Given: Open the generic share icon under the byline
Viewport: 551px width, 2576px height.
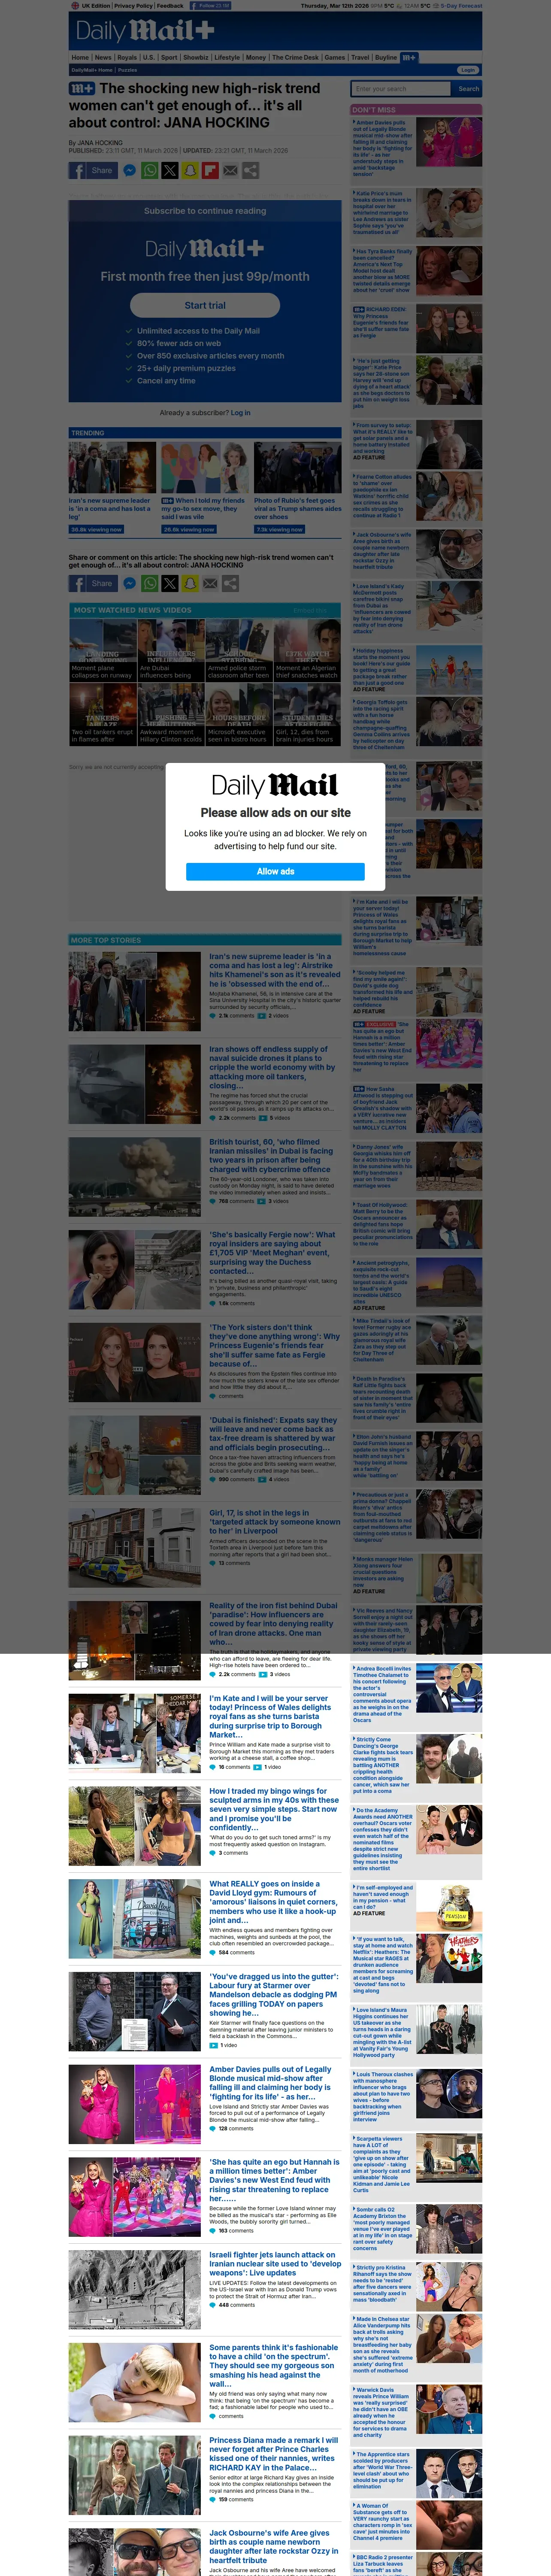Looking at the screenshot, I should [x=250, y=171].
